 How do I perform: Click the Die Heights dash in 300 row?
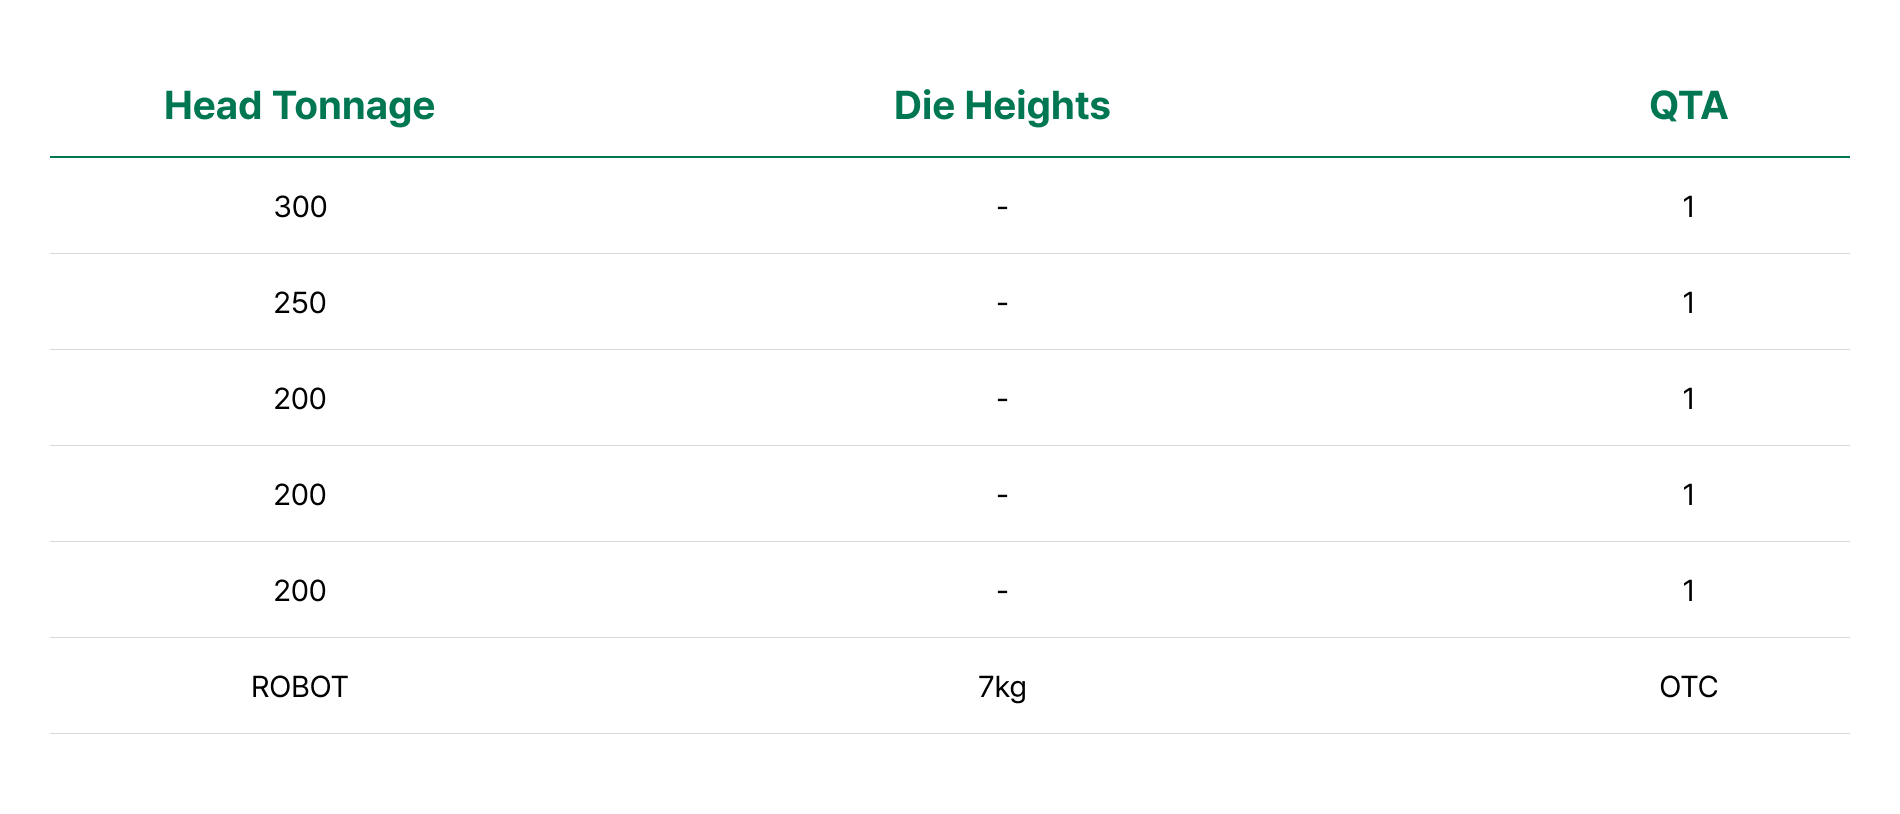click(x=1002, y=207)
